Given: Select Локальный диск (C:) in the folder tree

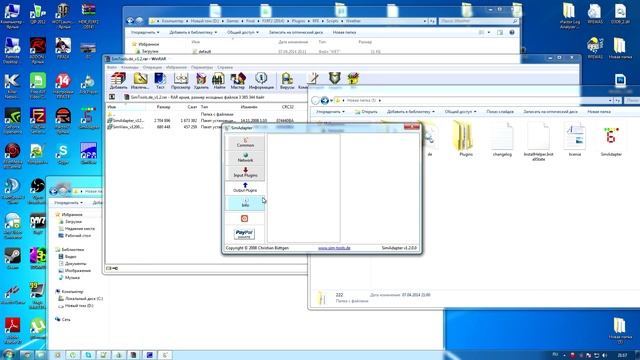Looking at the screenshot, I should pyautogui.click(x=80, y=299).
